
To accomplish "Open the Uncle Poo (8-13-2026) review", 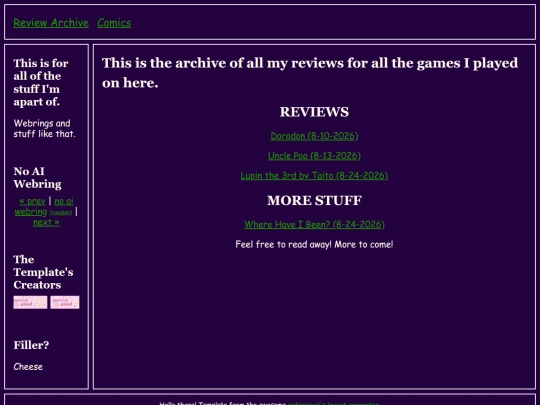I will pos(314,156).
